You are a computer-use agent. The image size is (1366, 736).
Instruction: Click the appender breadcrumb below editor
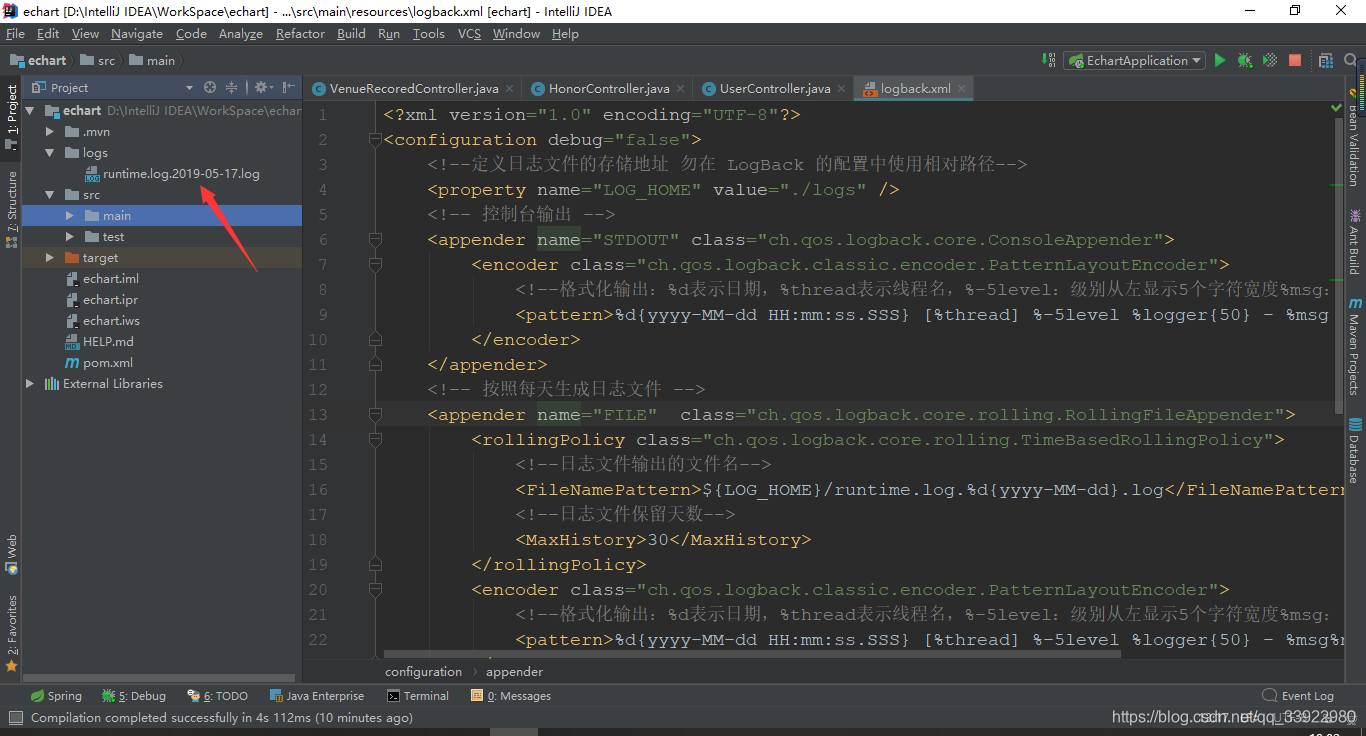click(x=514, y=672)
